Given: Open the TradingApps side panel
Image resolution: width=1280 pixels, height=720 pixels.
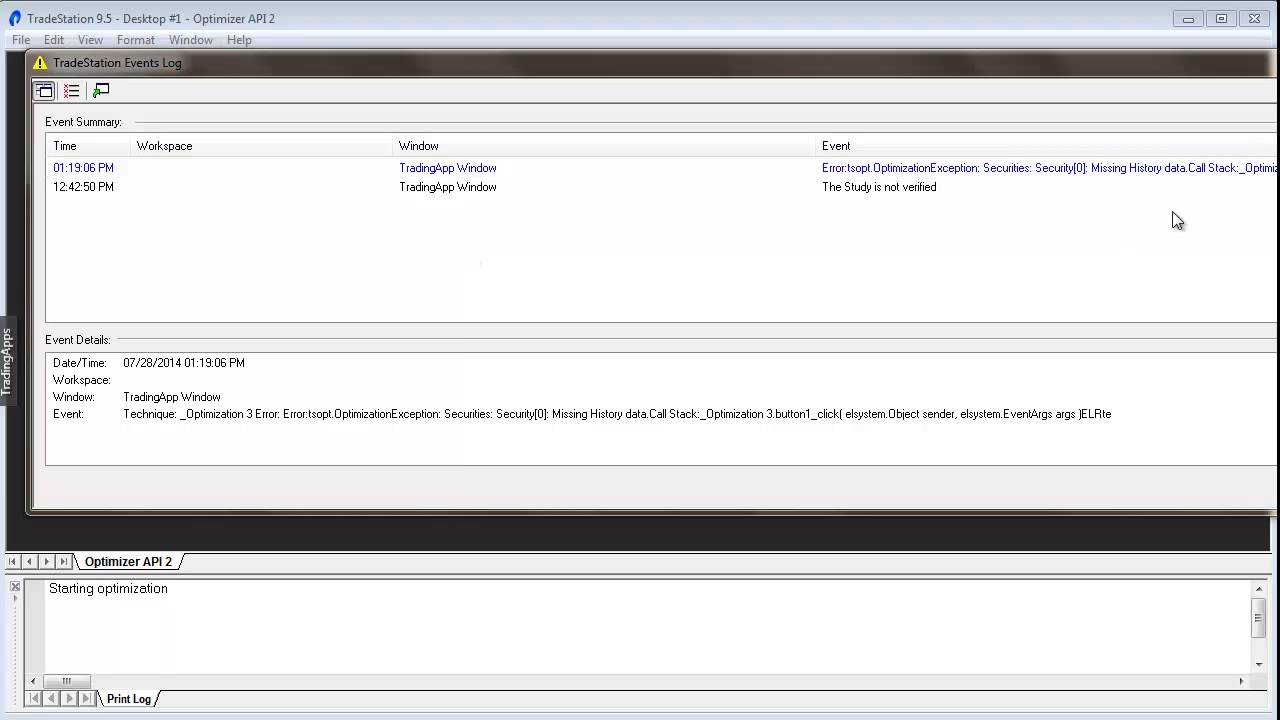Looking at the screenshot, I should click(x=6, y=361).
